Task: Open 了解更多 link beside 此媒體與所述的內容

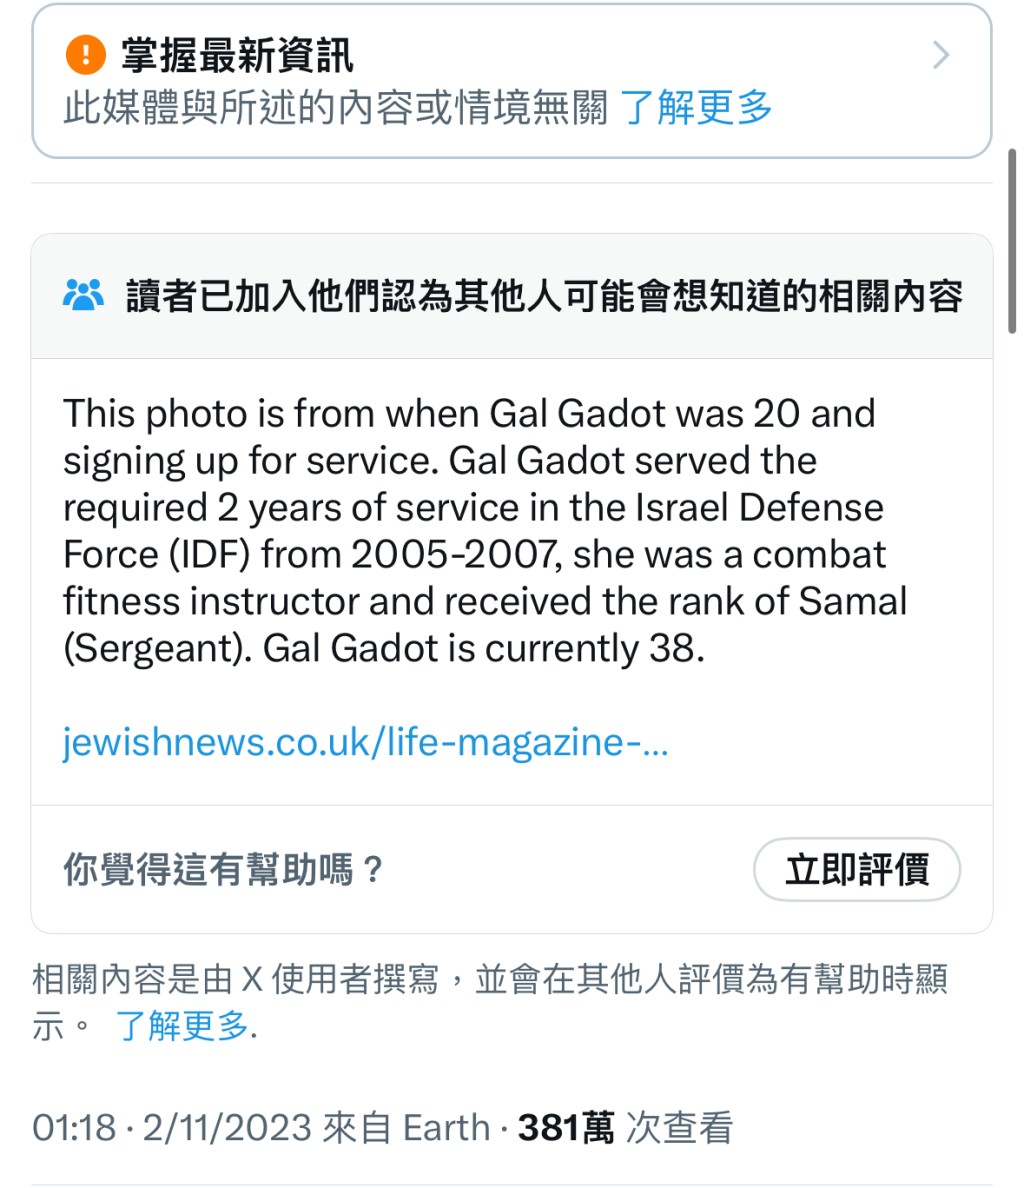Action: (x=696, y=107)
